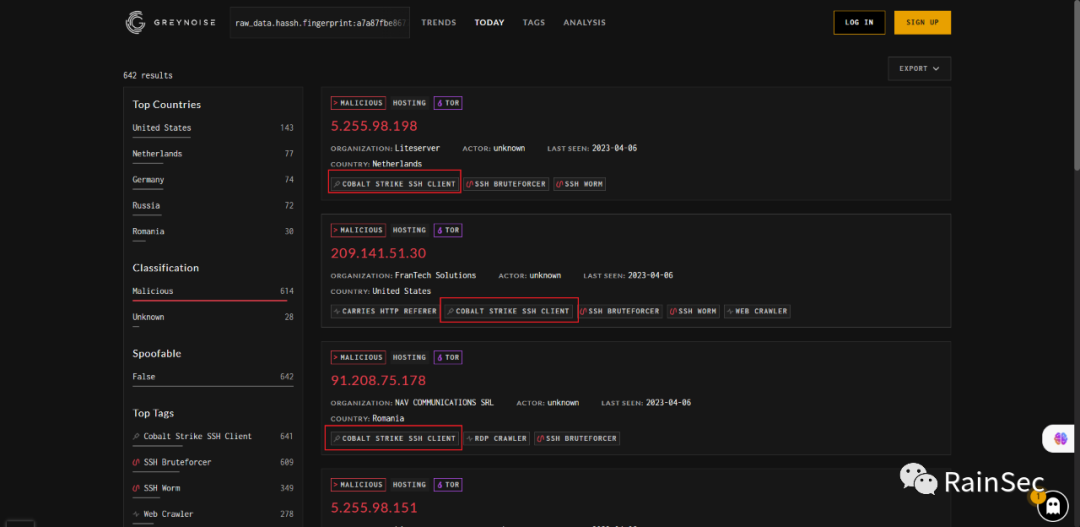This screenshot has width=1080, height=527.
Task: Click into the hassh fingerprint search field
Action: coord(320,23)
